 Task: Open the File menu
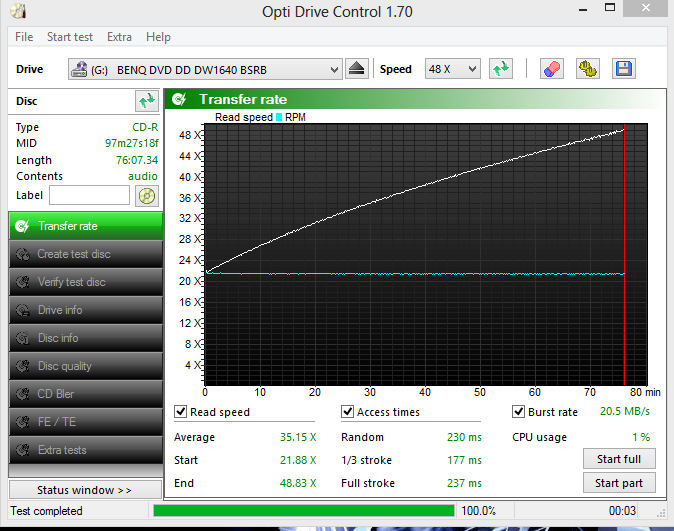point(24,37)
